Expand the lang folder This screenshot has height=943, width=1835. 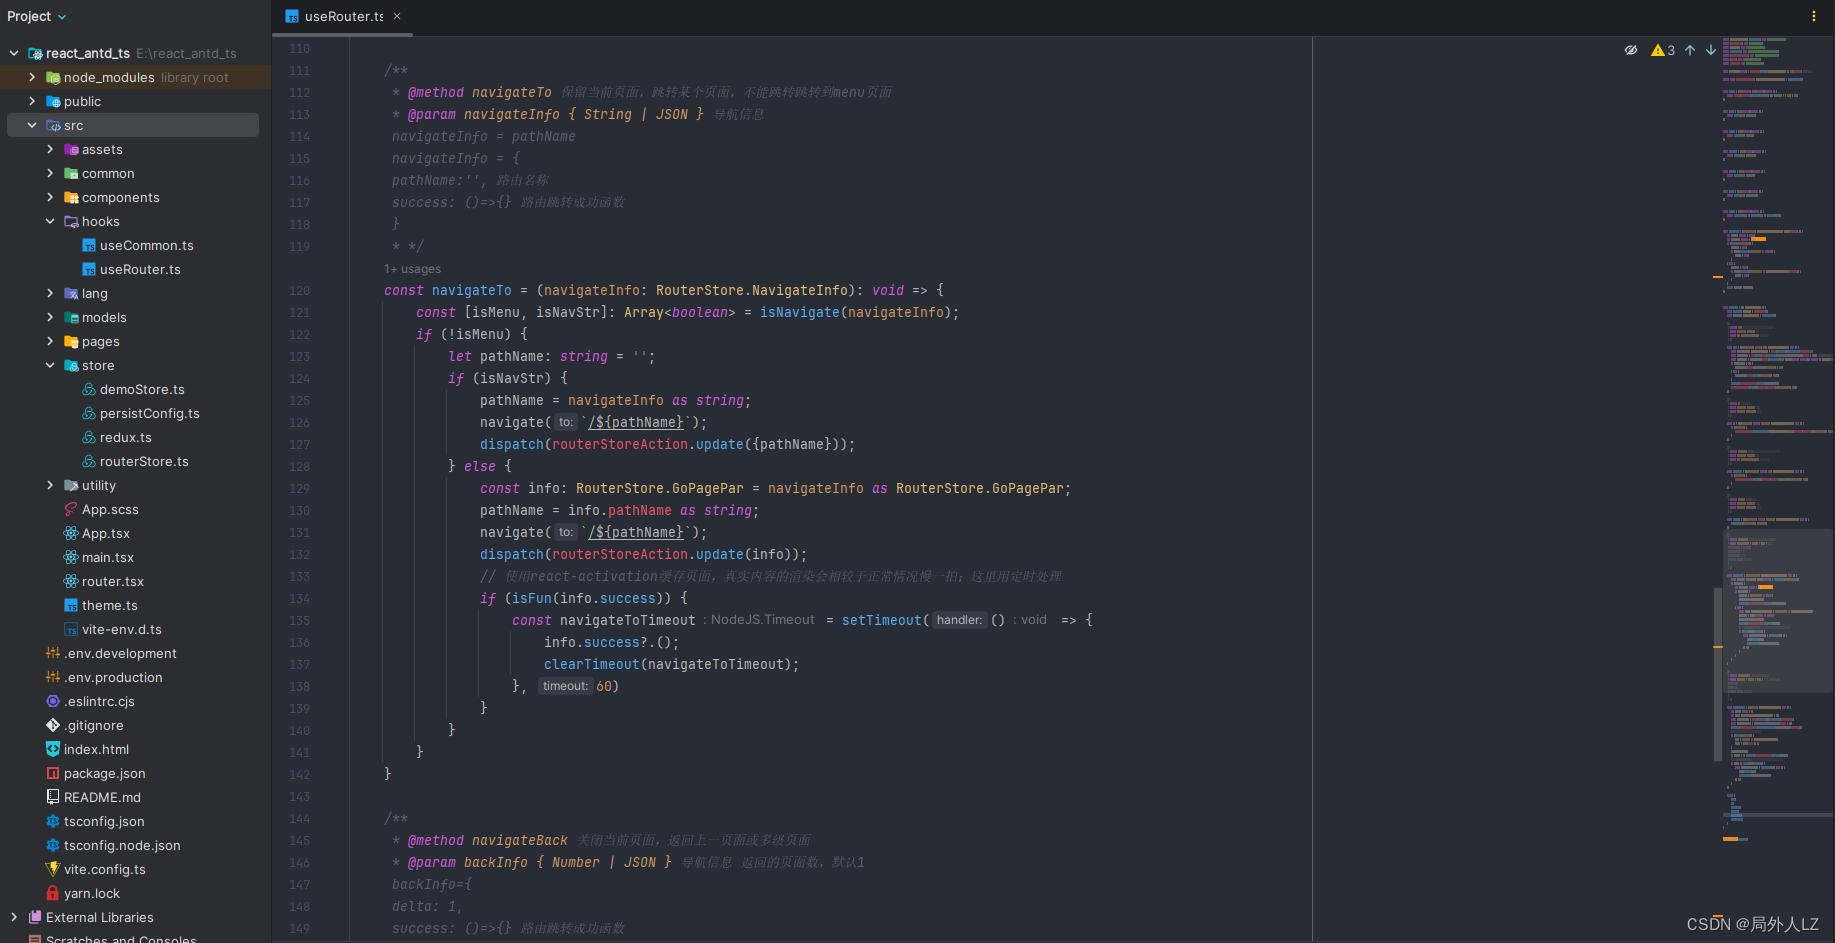pos(50,293)
